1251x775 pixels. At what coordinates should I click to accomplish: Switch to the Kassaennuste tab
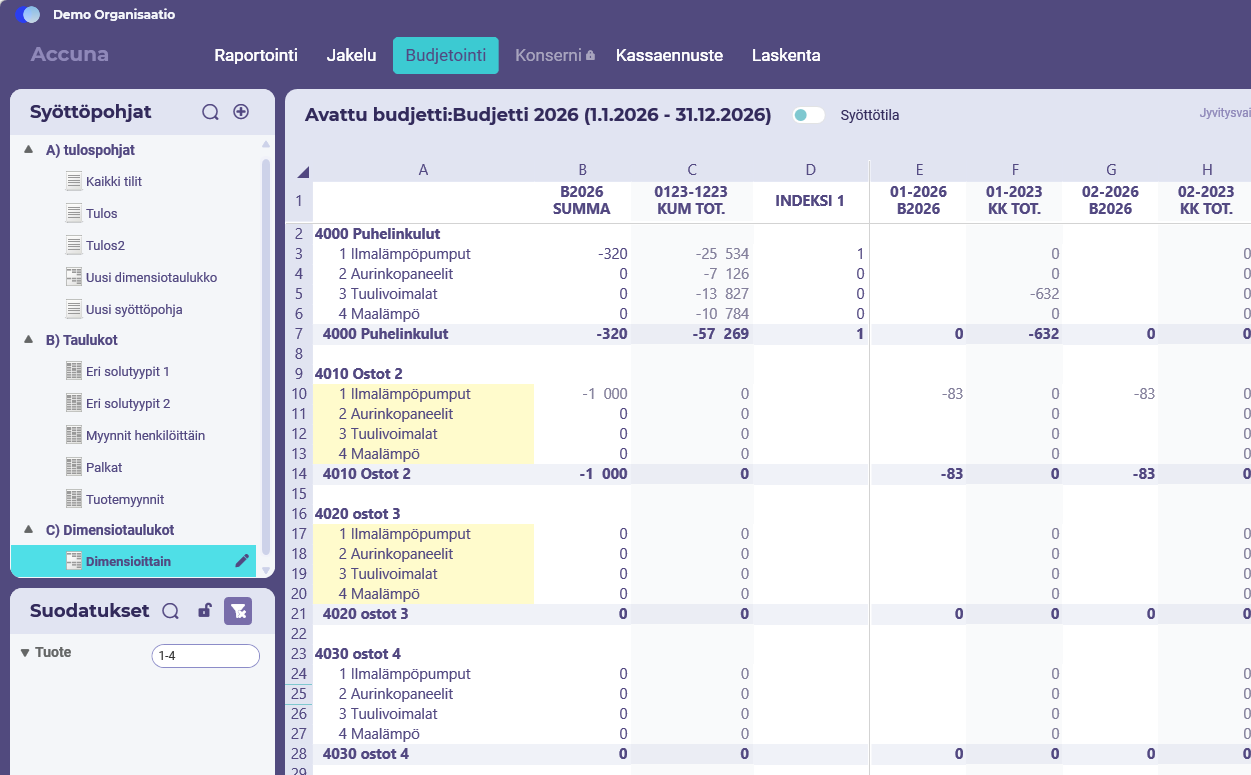coord(669,56)
